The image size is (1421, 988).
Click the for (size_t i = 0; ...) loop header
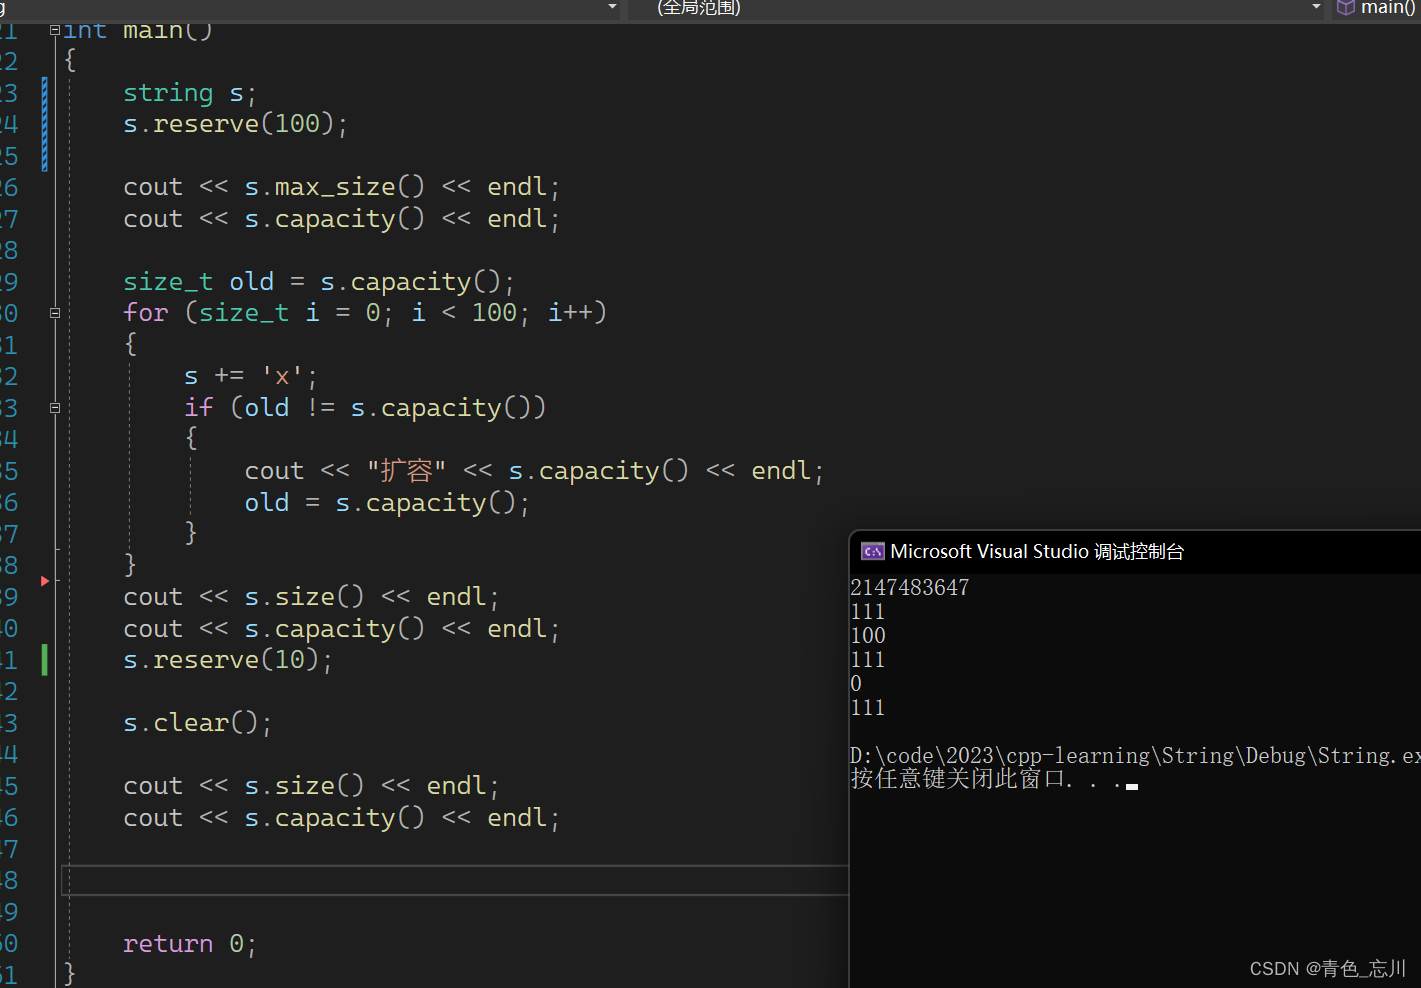coord(365,313)
